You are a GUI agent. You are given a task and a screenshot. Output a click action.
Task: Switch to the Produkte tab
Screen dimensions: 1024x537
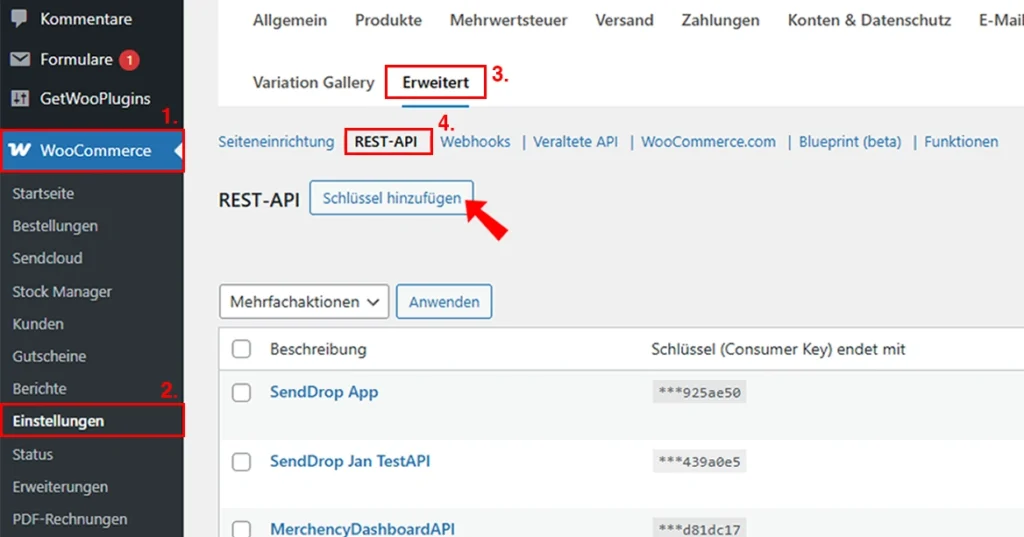[x=389, y=20]
